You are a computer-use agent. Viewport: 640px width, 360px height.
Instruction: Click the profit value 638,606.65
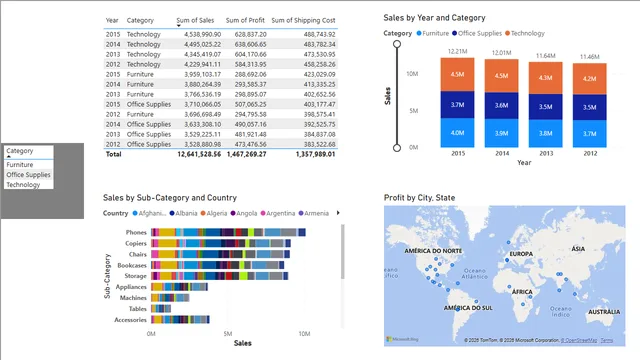(x=250, y=44)
